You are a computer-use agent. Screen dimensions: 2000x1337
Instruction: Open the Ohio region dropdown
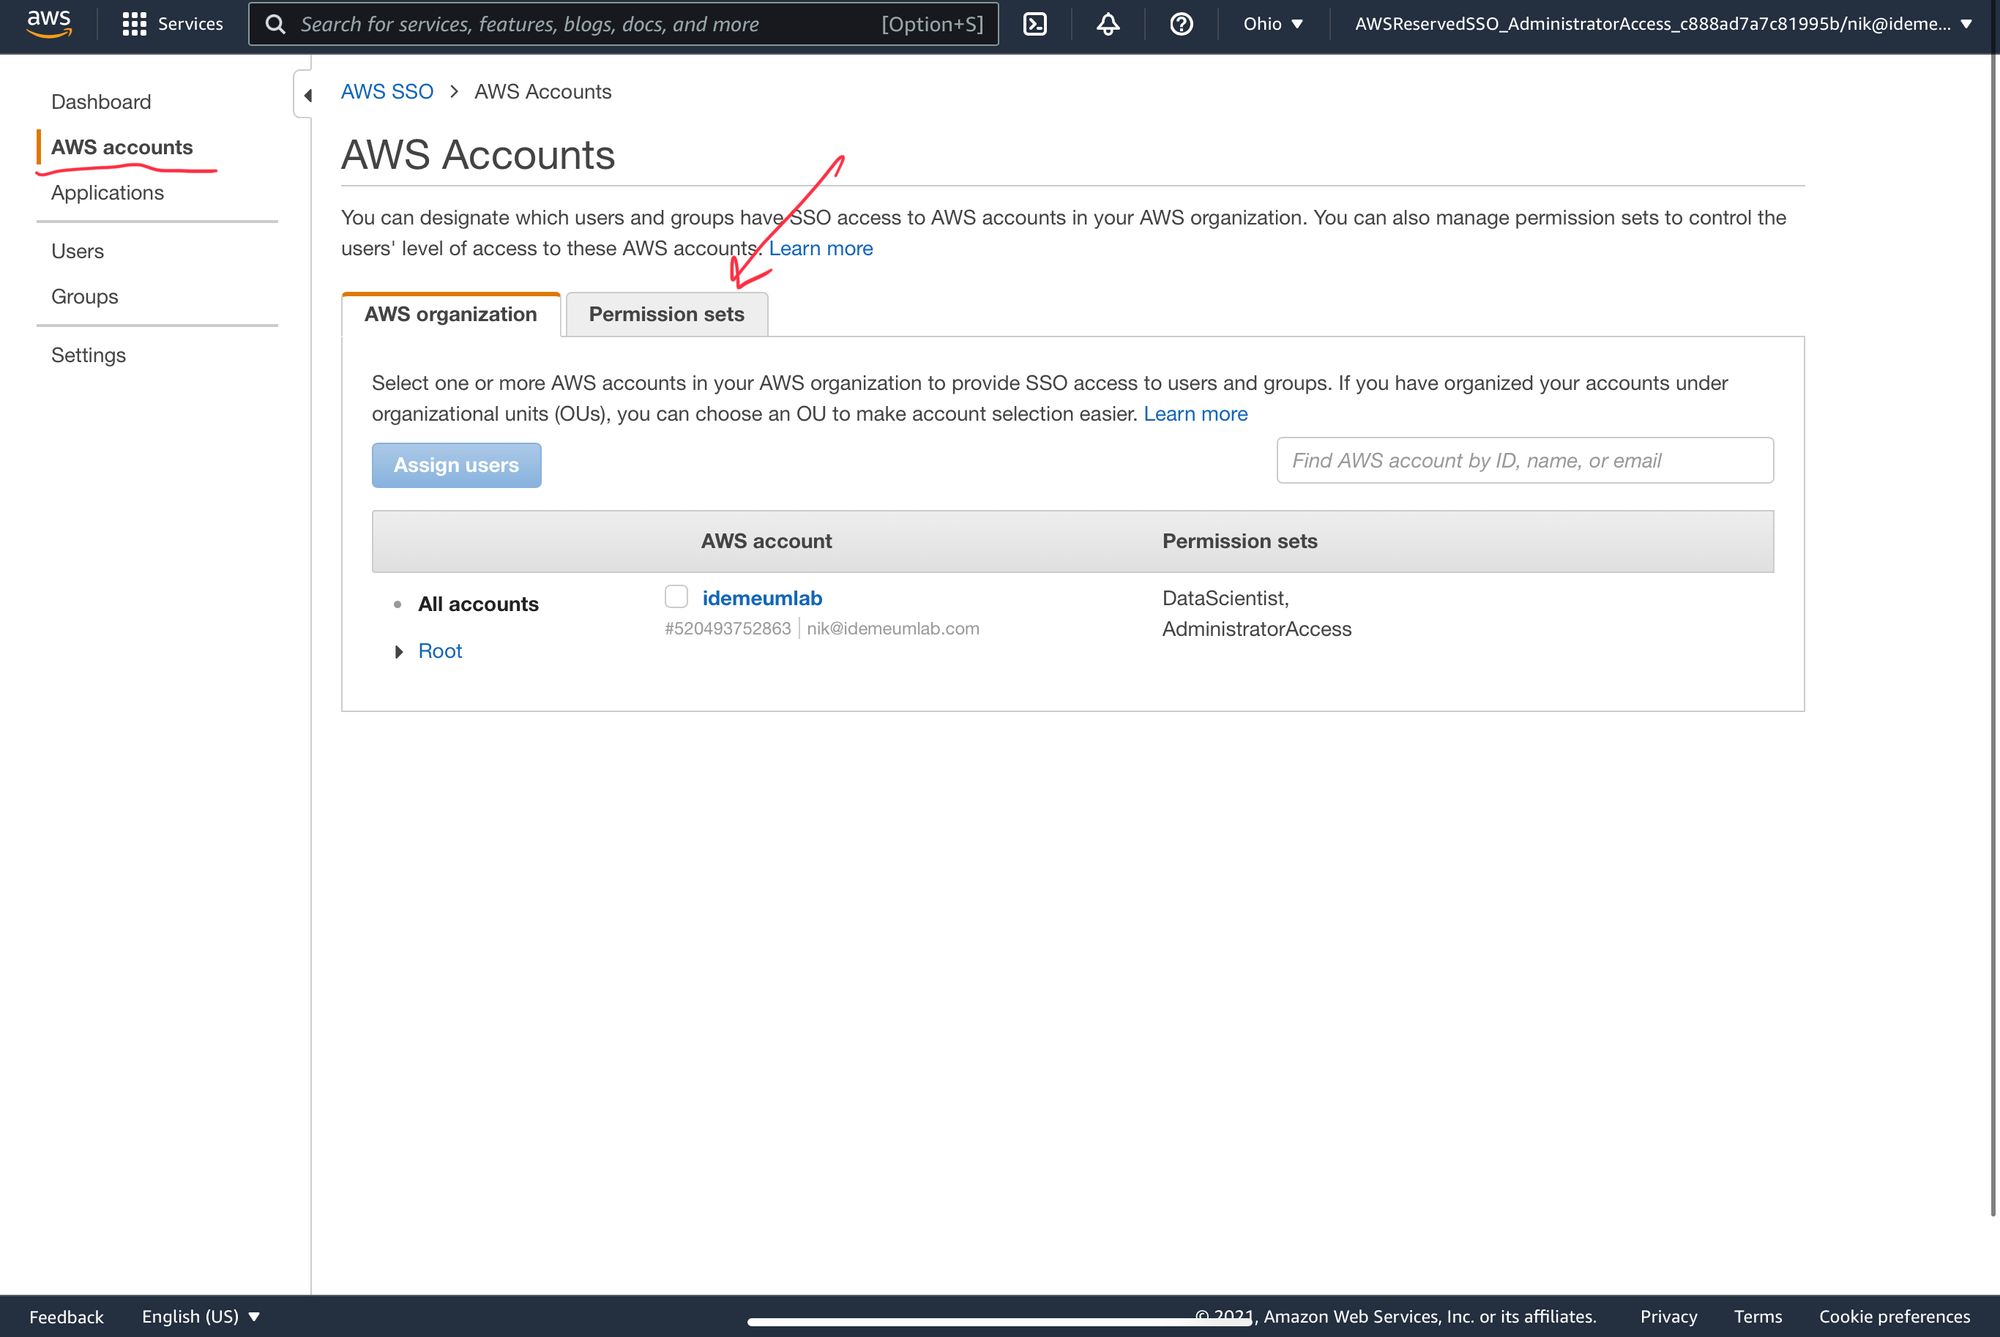(x=1272, y=24)
